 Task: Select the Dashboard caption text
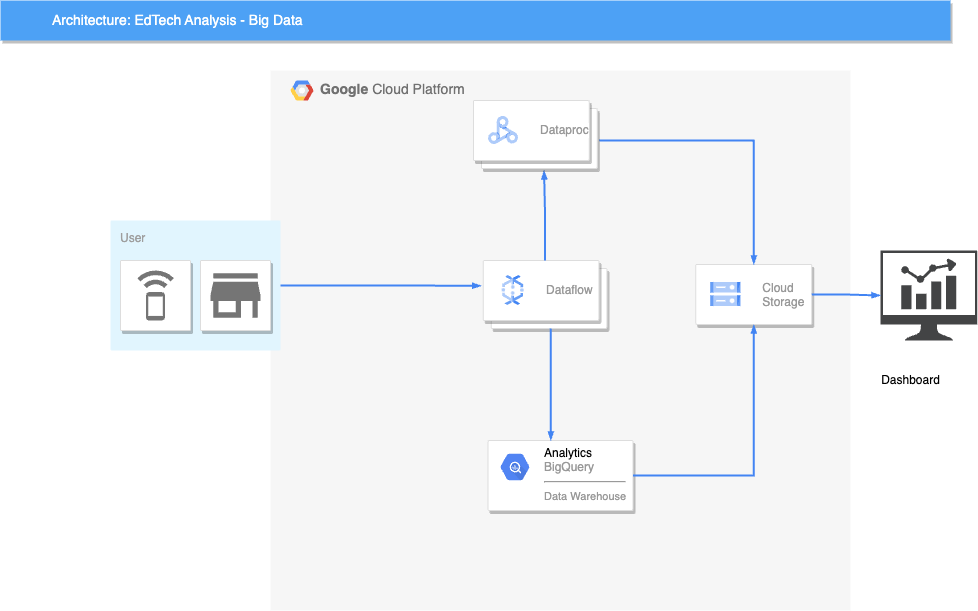click(910, 380)
